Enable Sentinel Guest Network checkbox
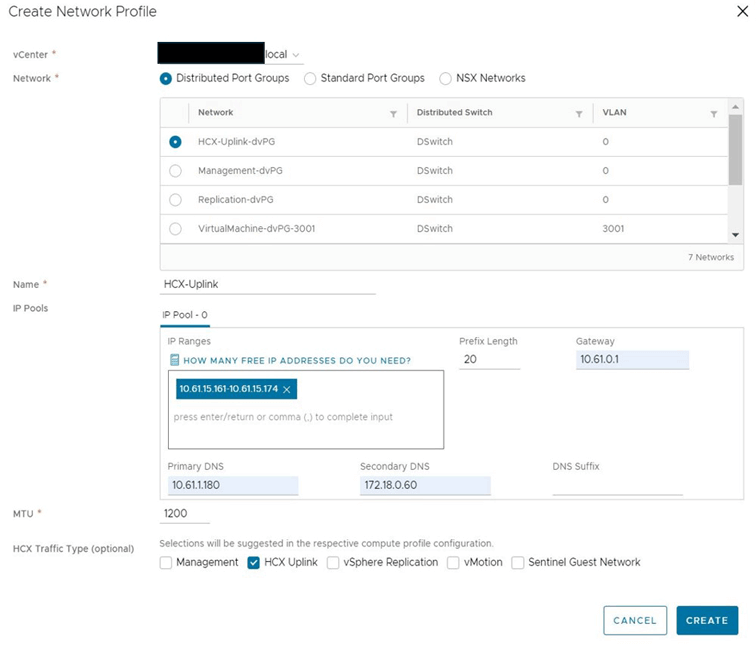The image size is (756, 650). [x=518, y=563]
